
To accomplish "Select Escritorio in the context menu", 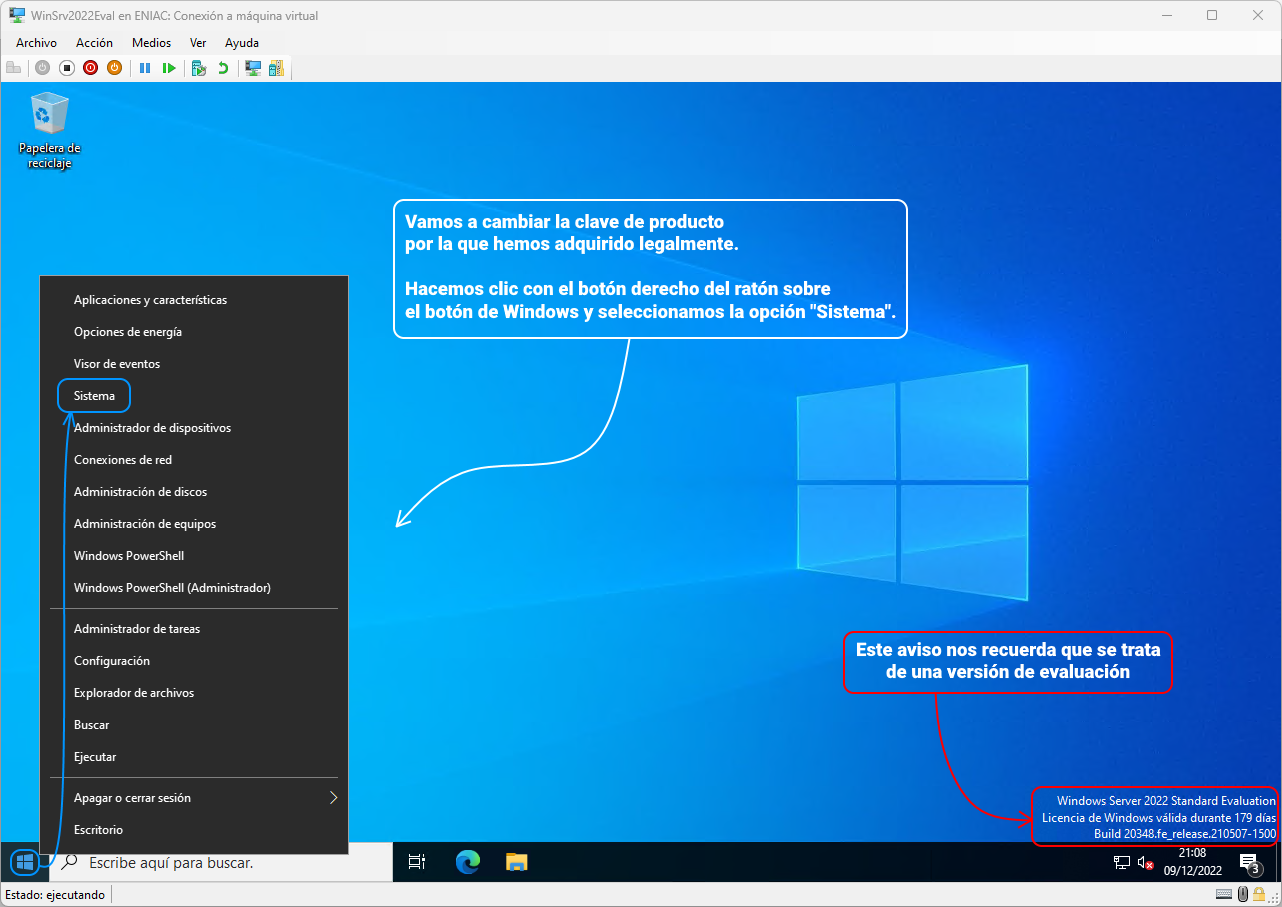I will 193,830.
